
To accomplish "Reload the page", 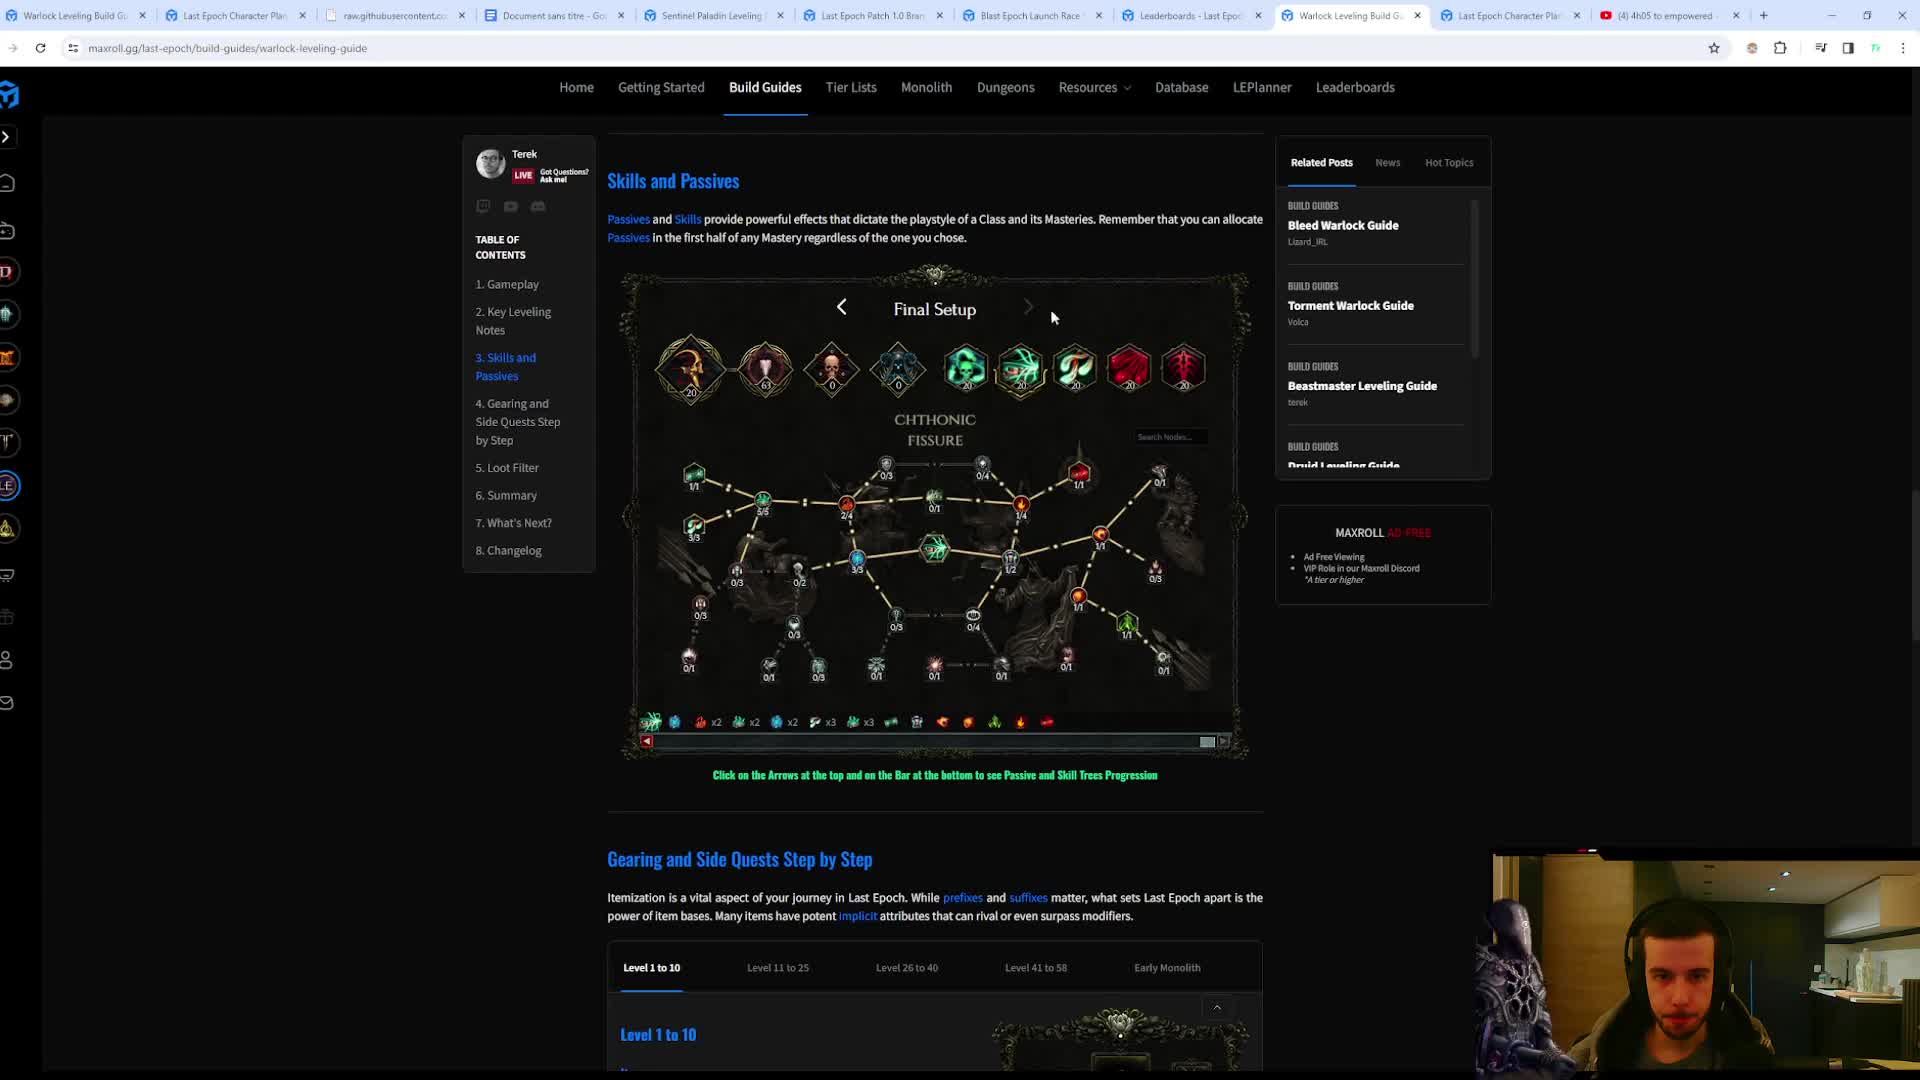I will [x=40, y=48].
